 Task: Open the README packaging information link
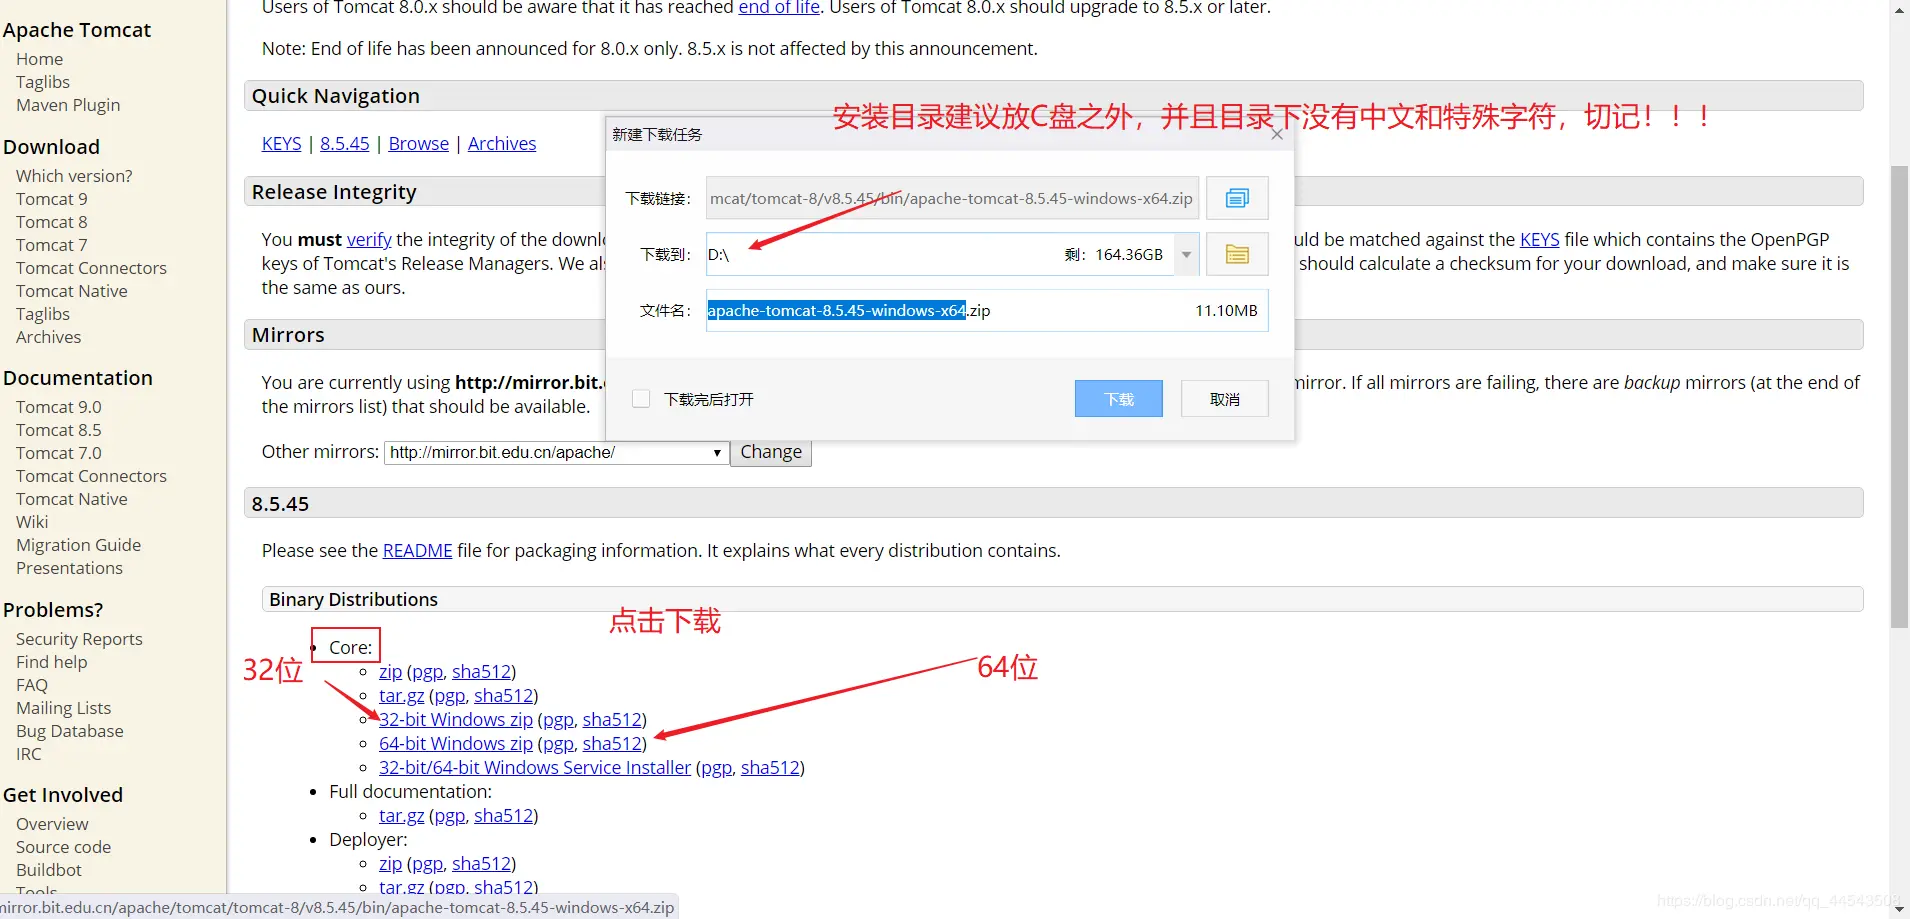click(x=417, y=549)
